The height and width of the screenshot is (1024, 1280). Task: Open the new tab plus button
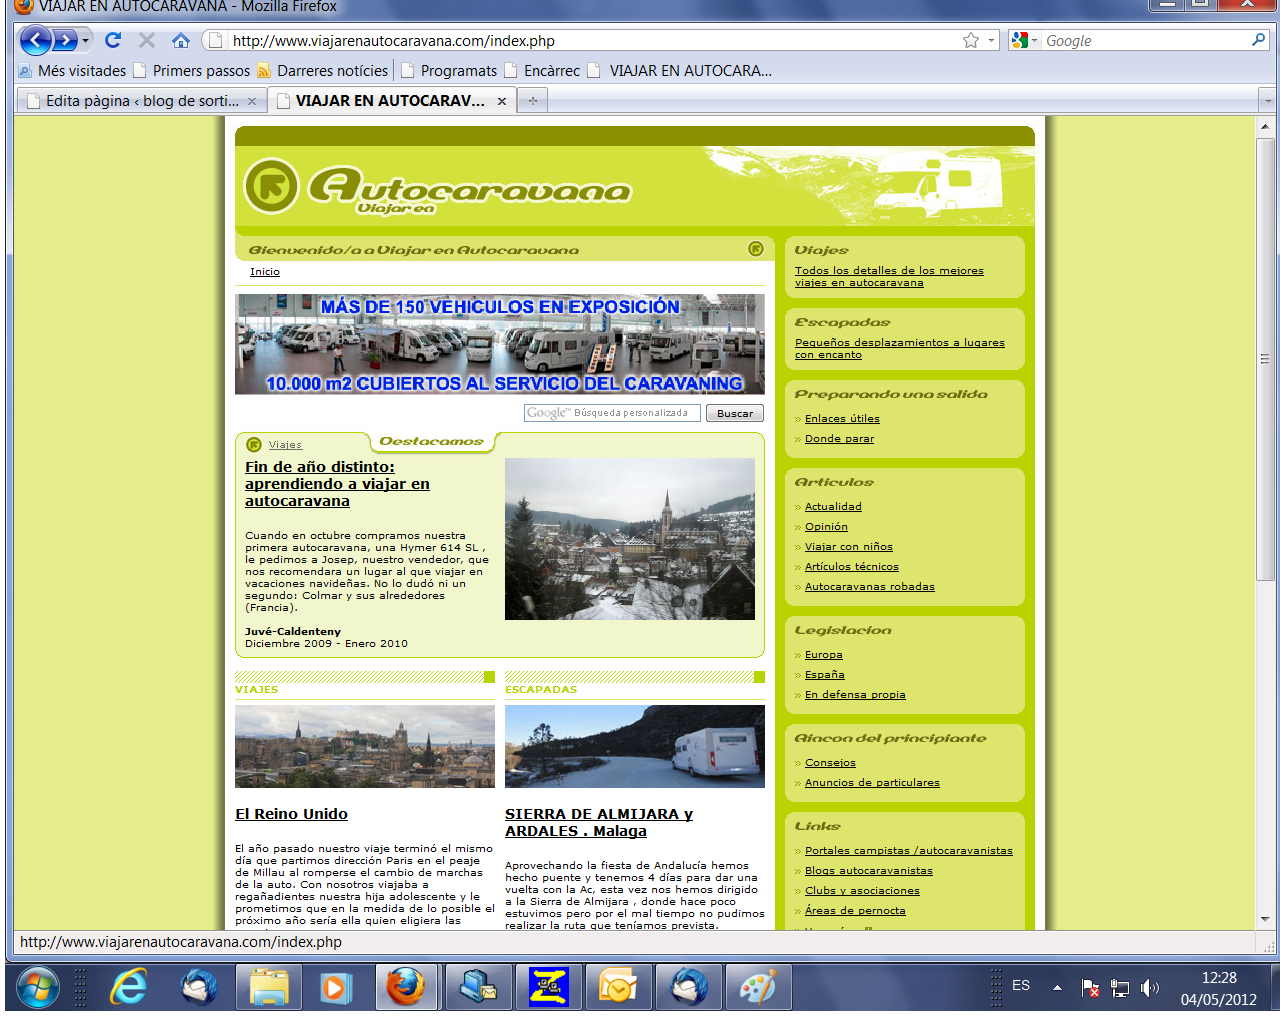[533, 100]
